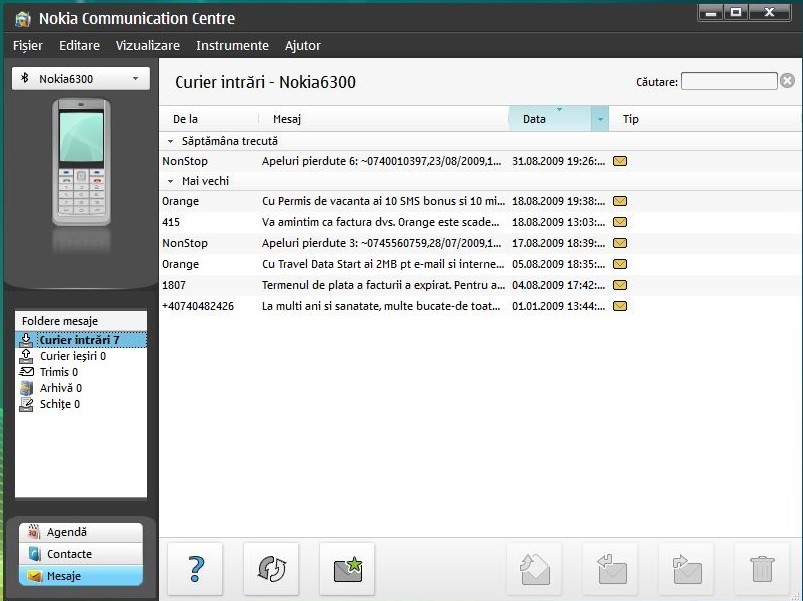The width and height of the screenshot is (803, 601).
Task: Click the Curier ieșiri outbox folder icon
Action: click(x=26, y=356)
